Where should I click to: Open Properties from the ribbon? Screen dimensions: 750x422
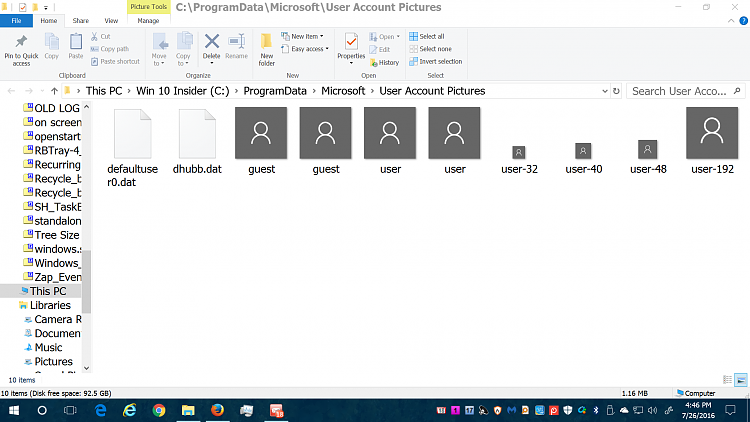click(x=351, y=50)
